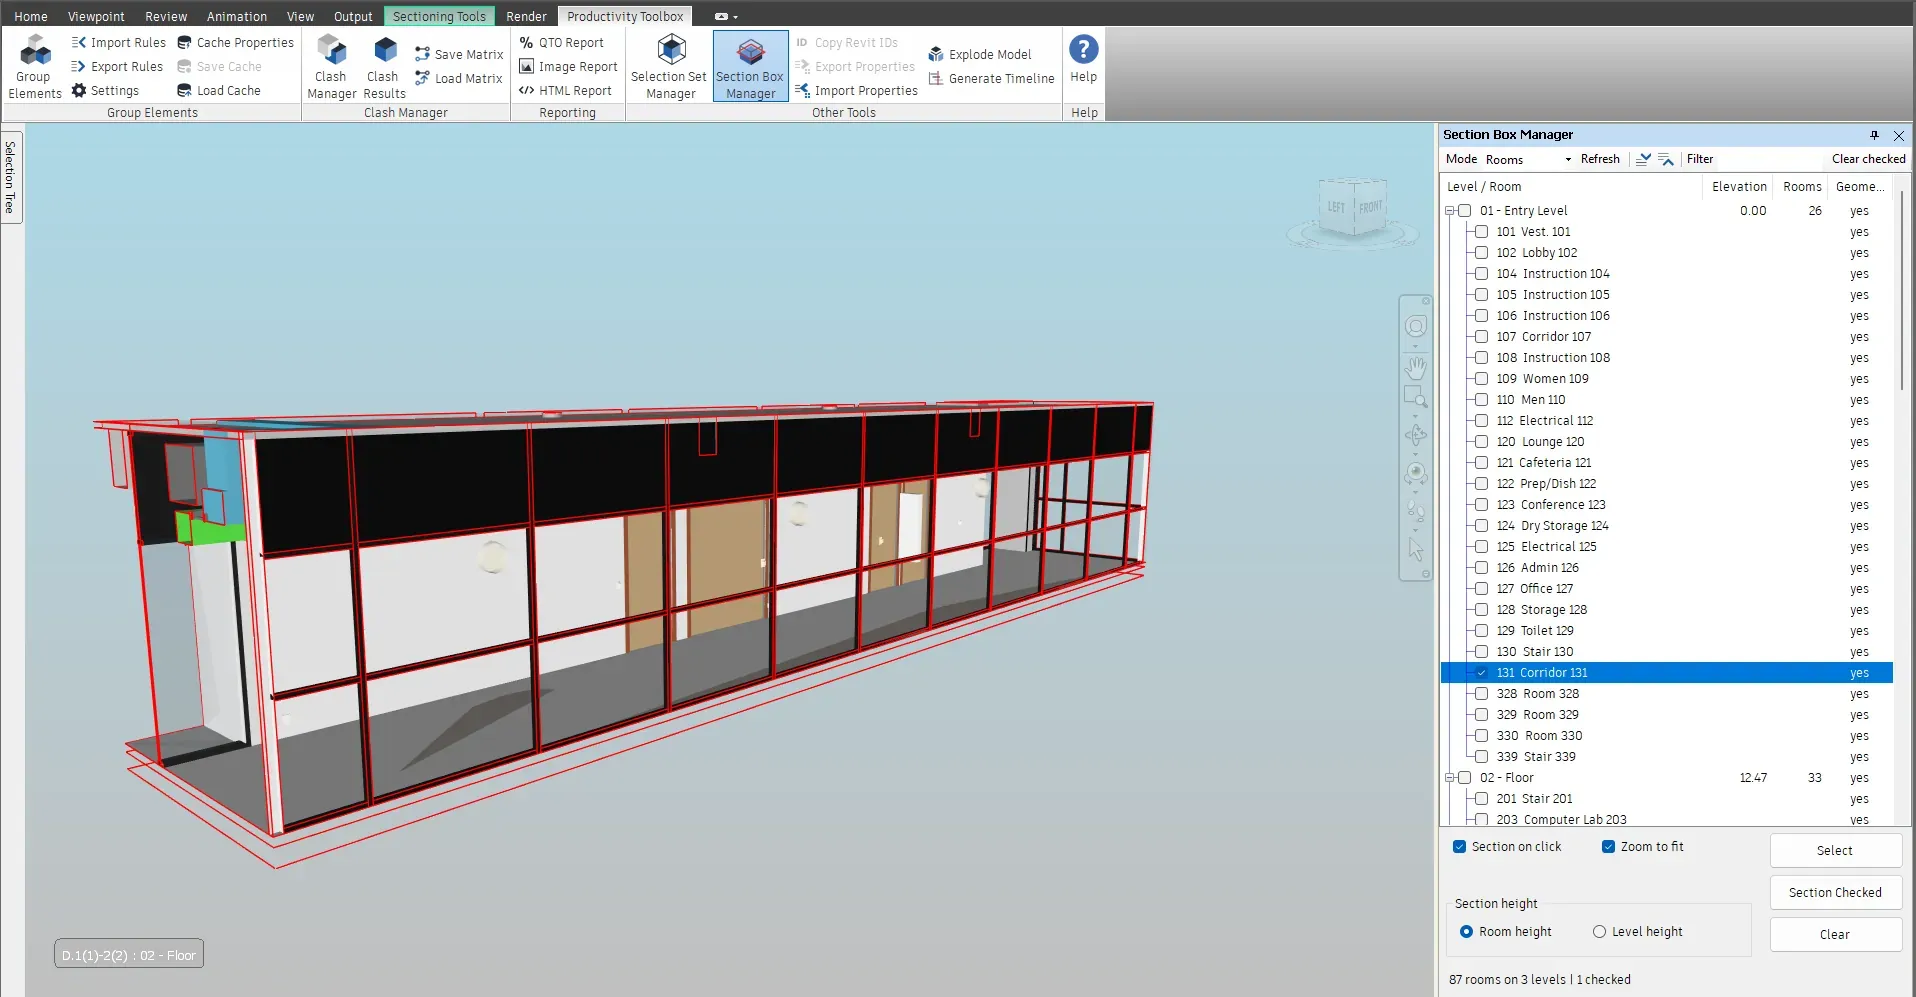
Task: Select the Level height radio button
Action: tap(1599, 931)
